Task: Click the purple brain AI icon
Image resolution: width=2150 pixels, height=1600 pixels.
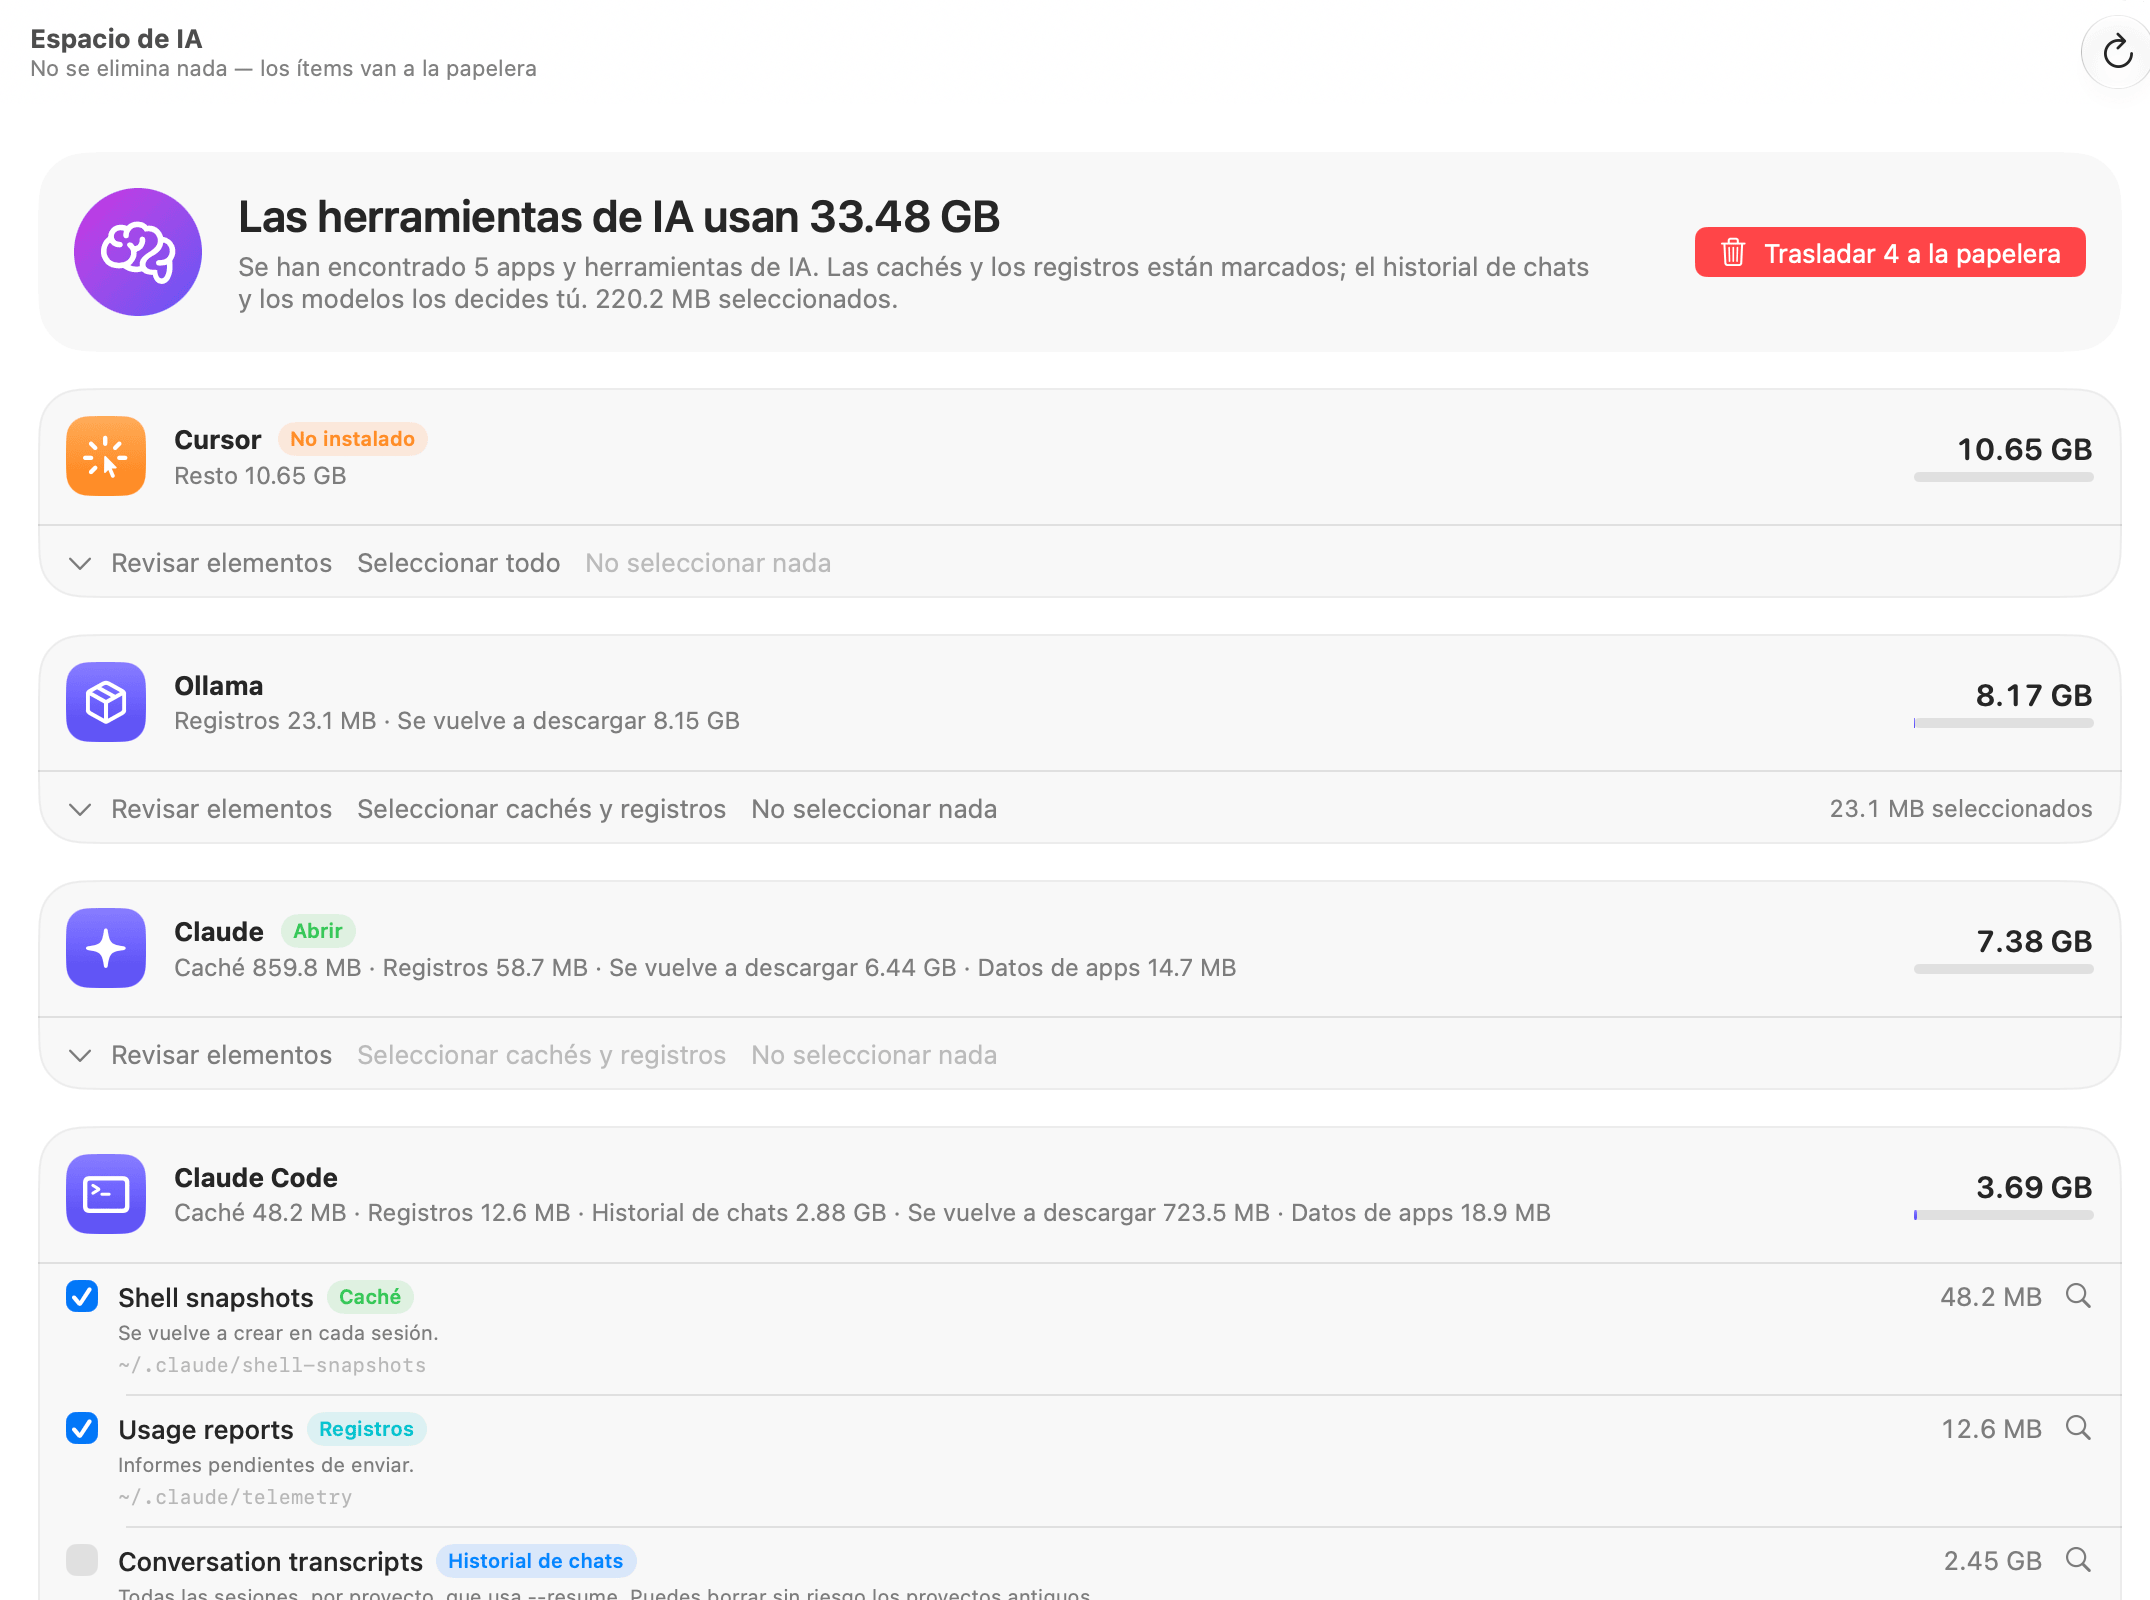Action: (138, 252)
